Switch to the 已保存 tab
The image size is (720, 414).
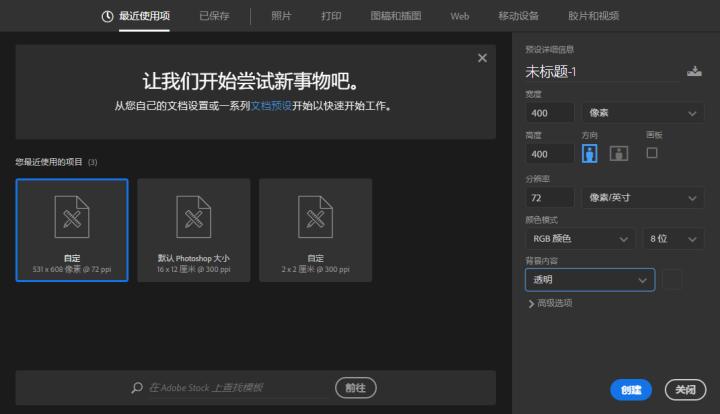[x=214, y=17]
